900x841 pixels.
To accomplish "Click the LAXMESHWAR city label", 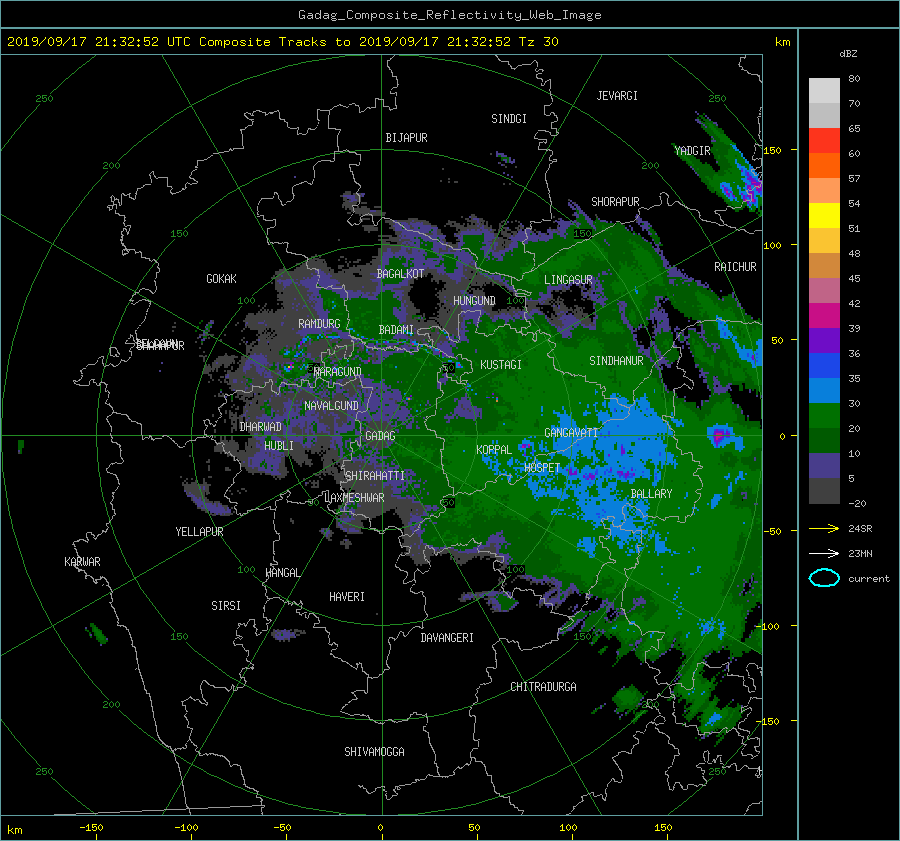I will pos(354,498).
